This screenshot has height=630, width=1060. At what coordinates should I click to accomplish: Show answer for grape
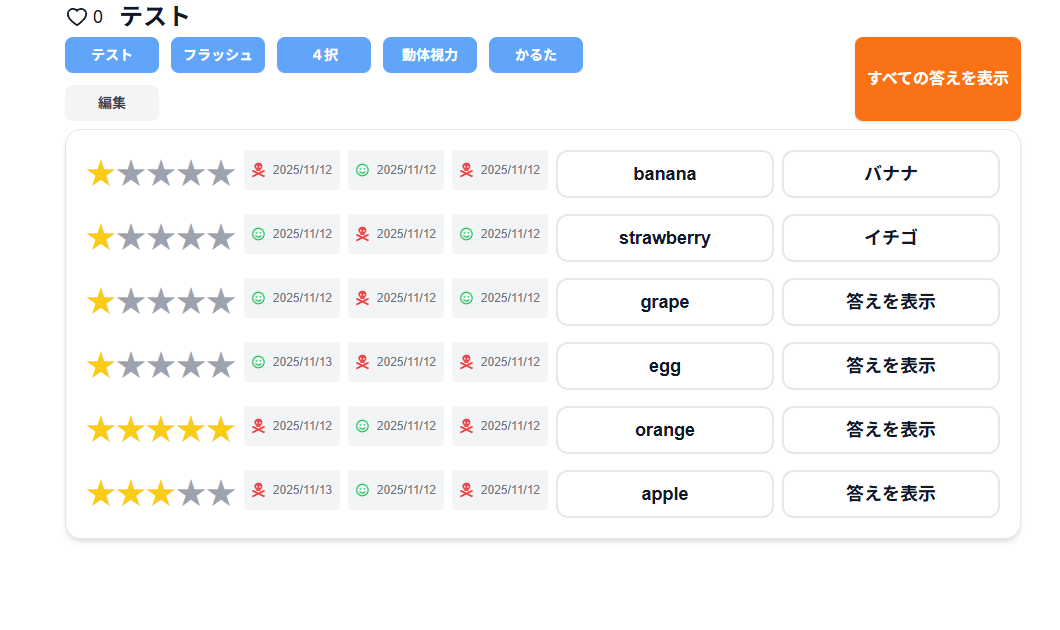891,301
